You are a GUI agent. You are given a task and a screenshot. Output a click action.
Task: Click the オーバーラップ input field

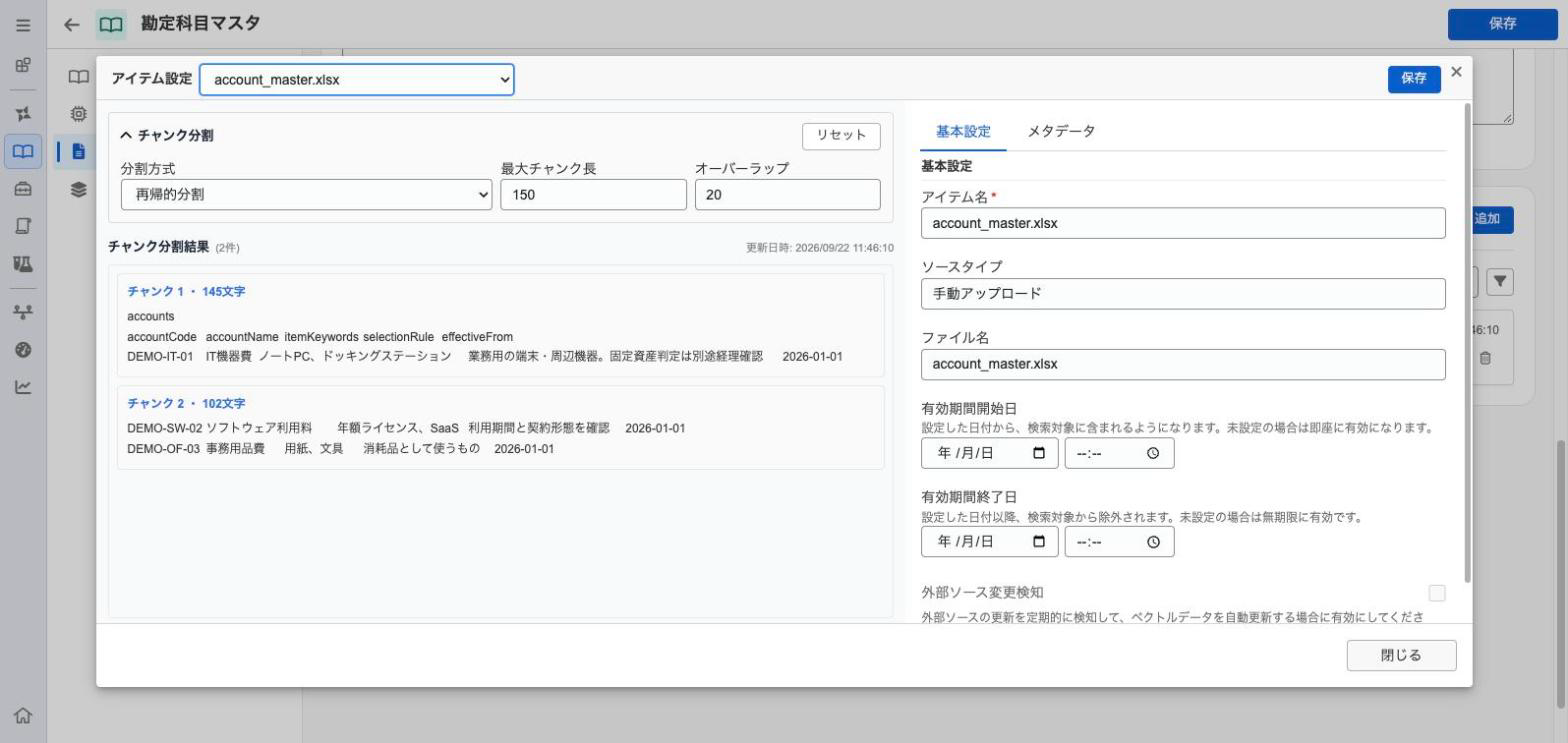tap(788, 195)
